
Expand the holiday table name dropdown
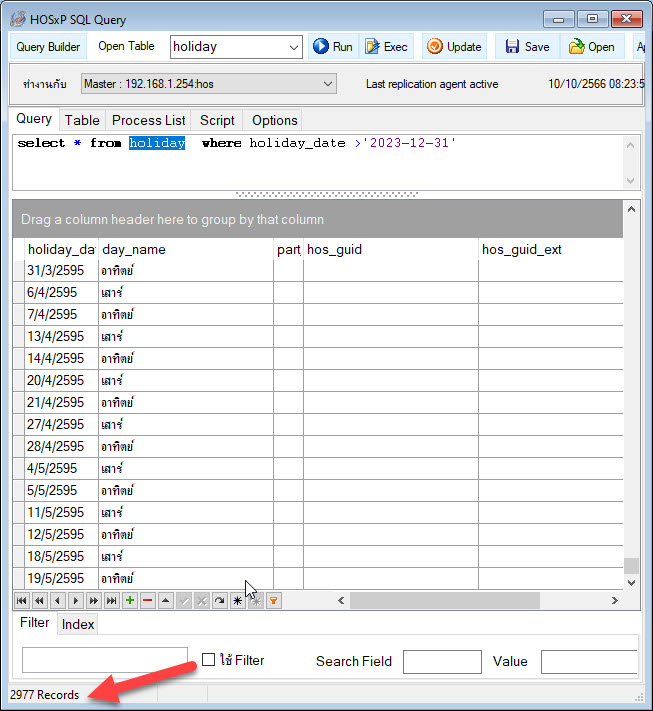point(294,47)
